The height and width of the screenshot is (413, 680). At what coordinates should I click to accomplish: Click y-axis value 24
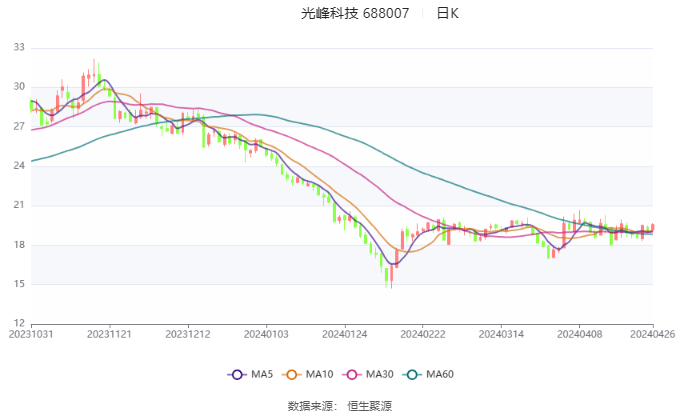click(19, 166)
